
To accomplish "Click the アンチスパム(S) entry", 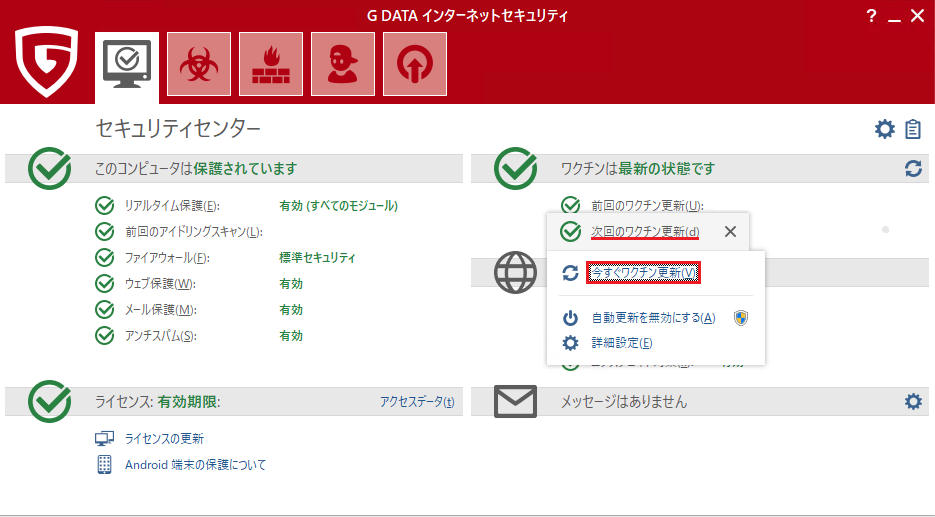I will [160, 336].
